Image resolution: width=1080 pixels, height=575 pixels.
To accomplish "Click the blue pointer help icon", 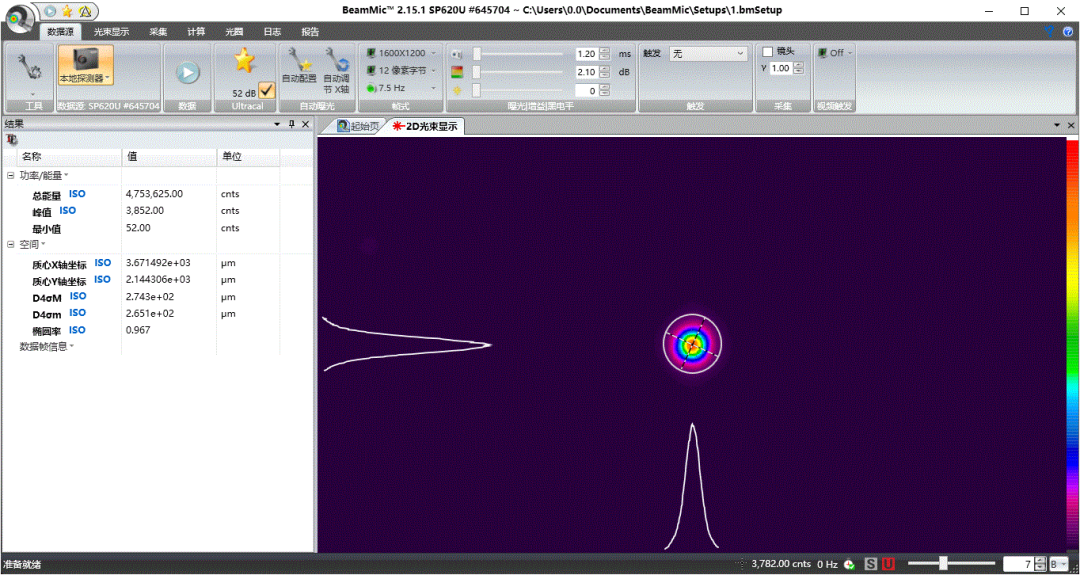I will (1049, 31).
